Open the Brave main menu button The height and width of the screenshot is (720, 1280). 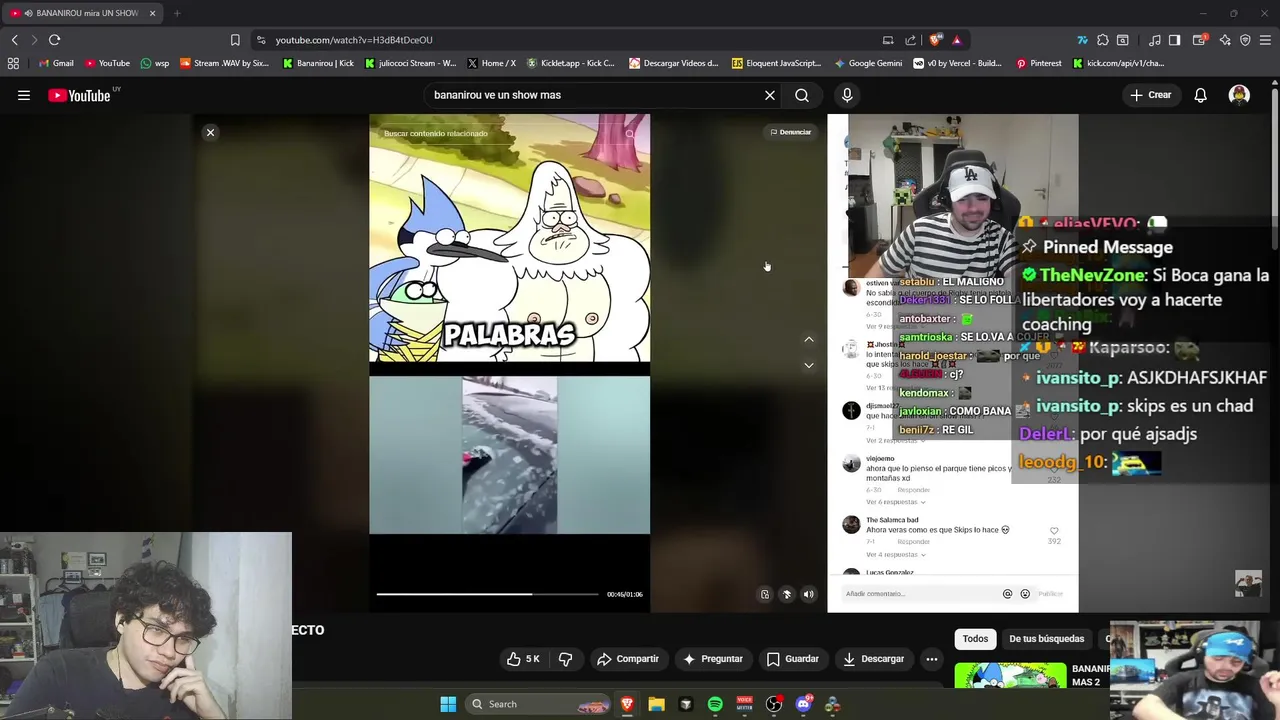[1266, 40]
